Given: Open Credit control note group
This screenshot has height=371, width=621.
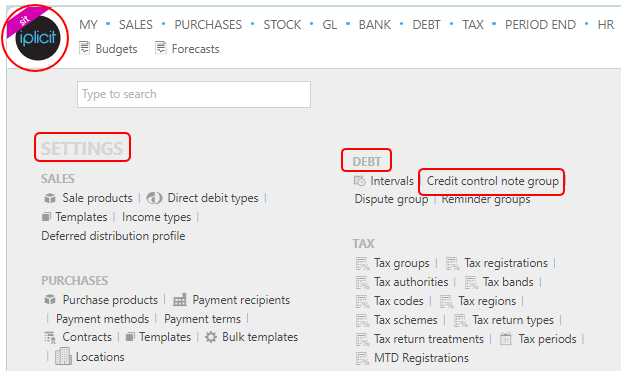Looking at the screenshot, I should [x=492, y=181].
